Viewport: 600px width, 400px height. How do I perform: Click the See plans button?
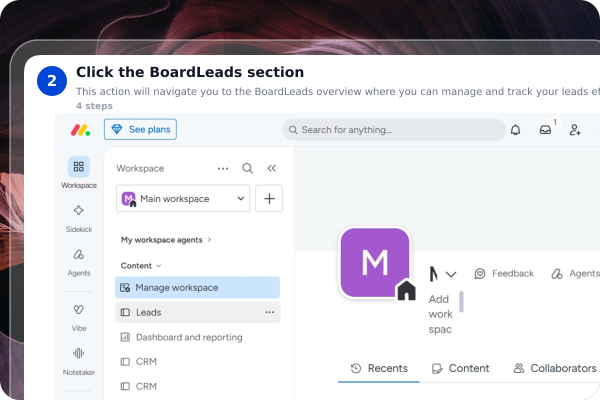pos(140,129)
